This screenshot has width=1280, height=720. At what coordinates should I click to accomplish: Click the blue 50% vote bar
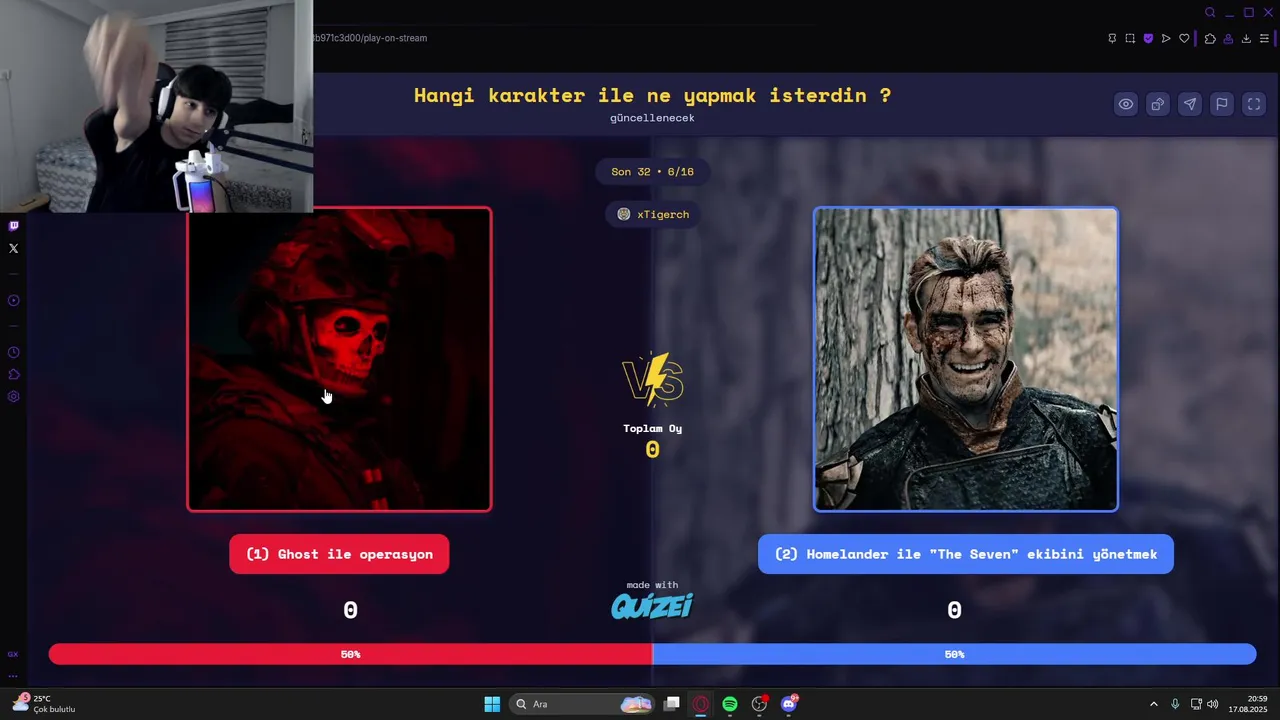pyautogui.click(x=954, y=654)
